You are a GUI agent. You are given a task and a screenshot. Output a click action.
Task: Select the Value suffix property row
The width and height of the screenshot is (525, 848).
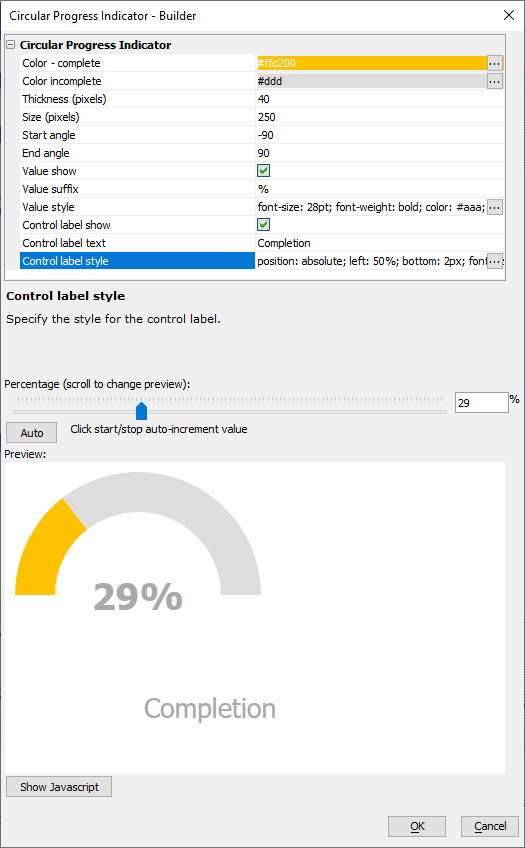pos(262,189)
